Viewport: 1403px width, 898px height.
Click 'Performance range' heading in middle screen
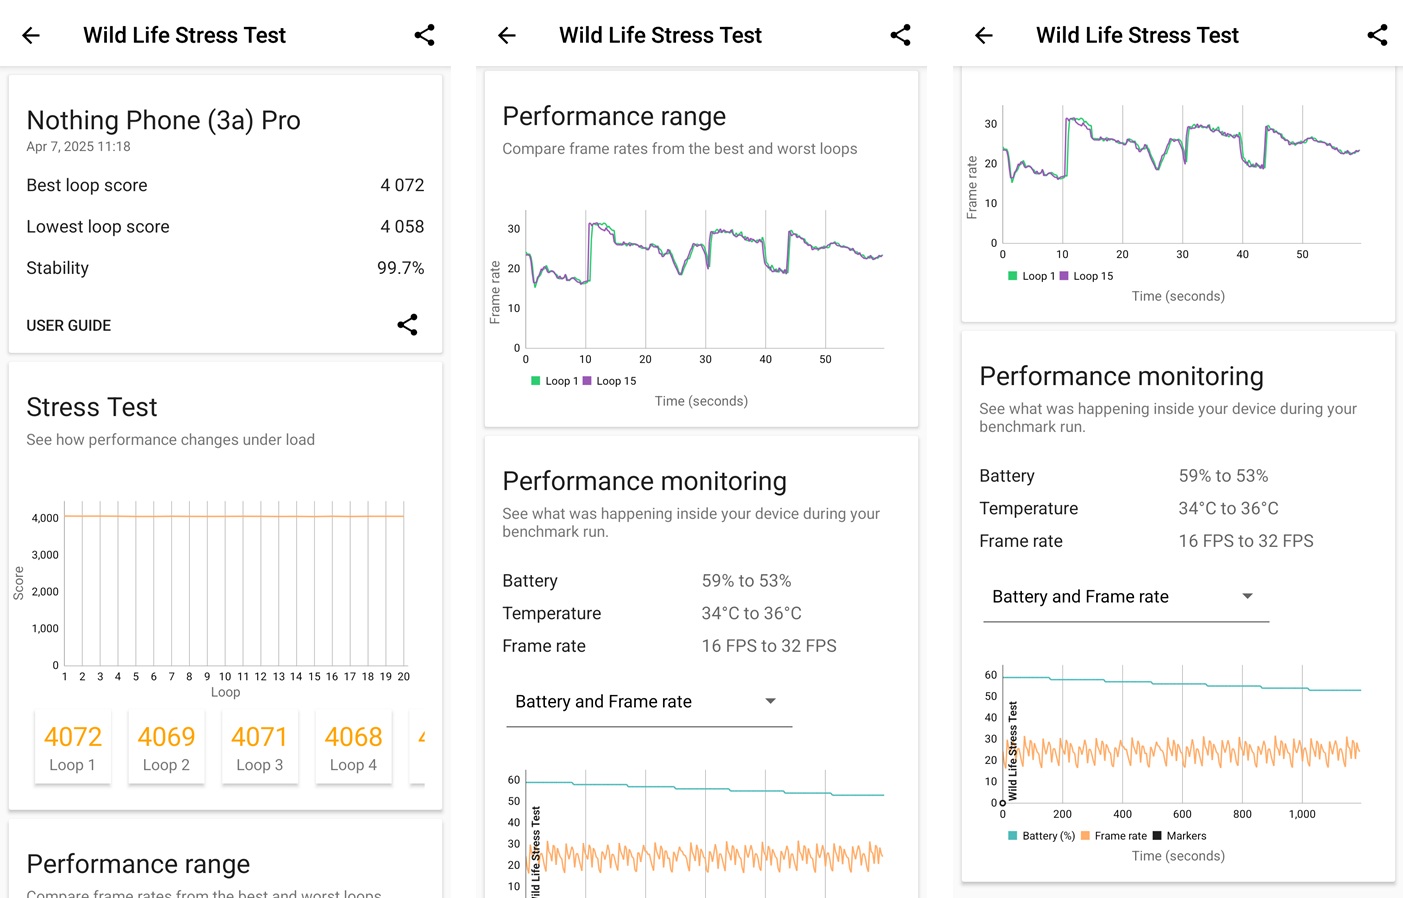click(614, 116)
